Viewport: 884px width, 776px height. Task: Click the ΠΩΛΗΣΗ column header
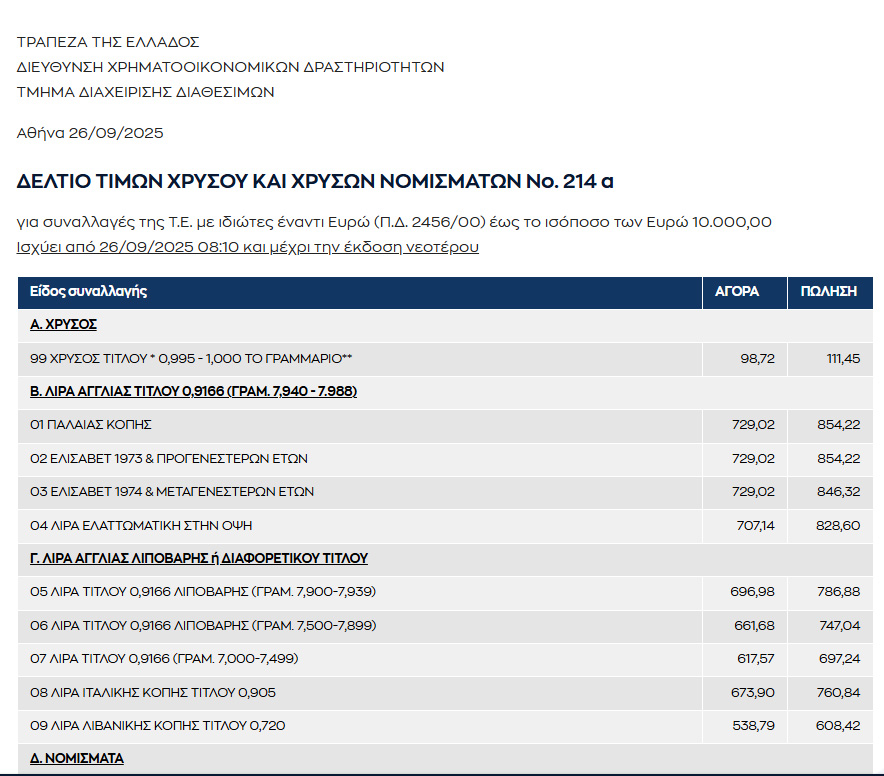[x=829, y=292]
